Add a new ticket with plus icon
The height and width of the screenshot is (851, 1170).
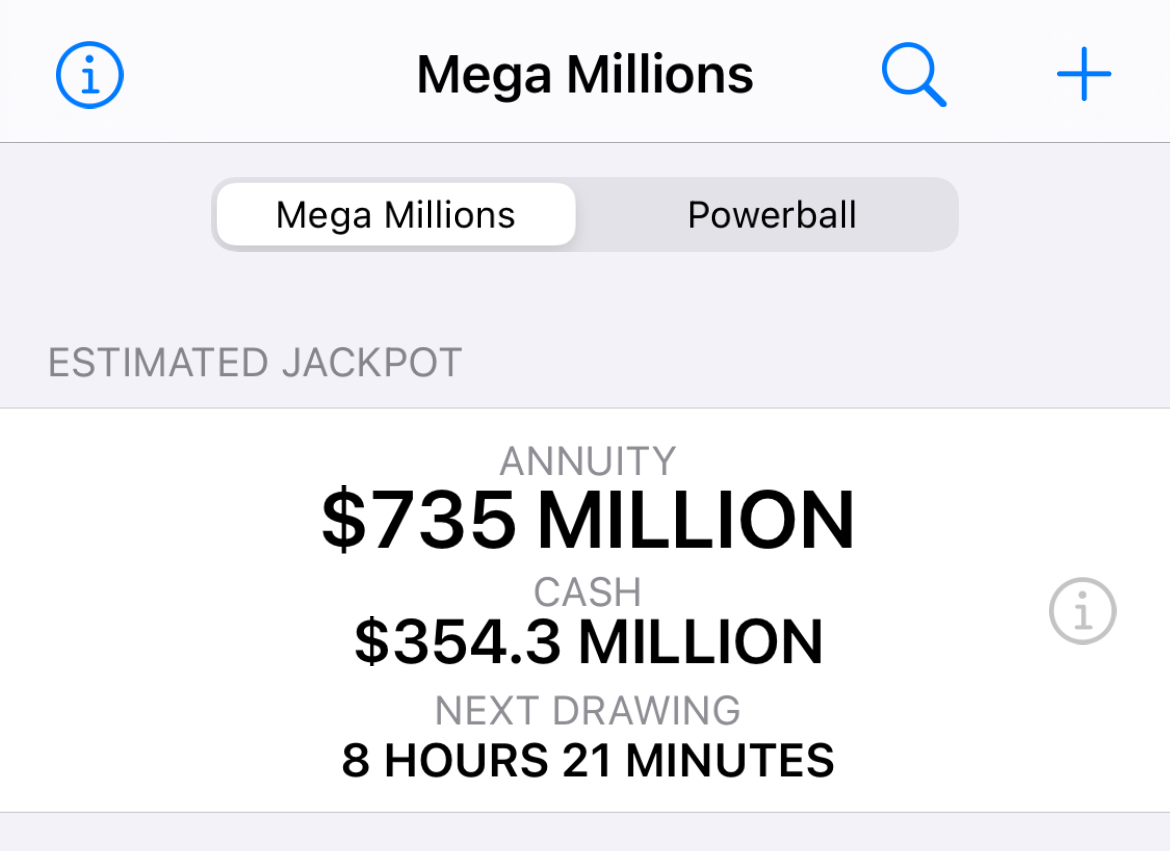point(1084,75)
